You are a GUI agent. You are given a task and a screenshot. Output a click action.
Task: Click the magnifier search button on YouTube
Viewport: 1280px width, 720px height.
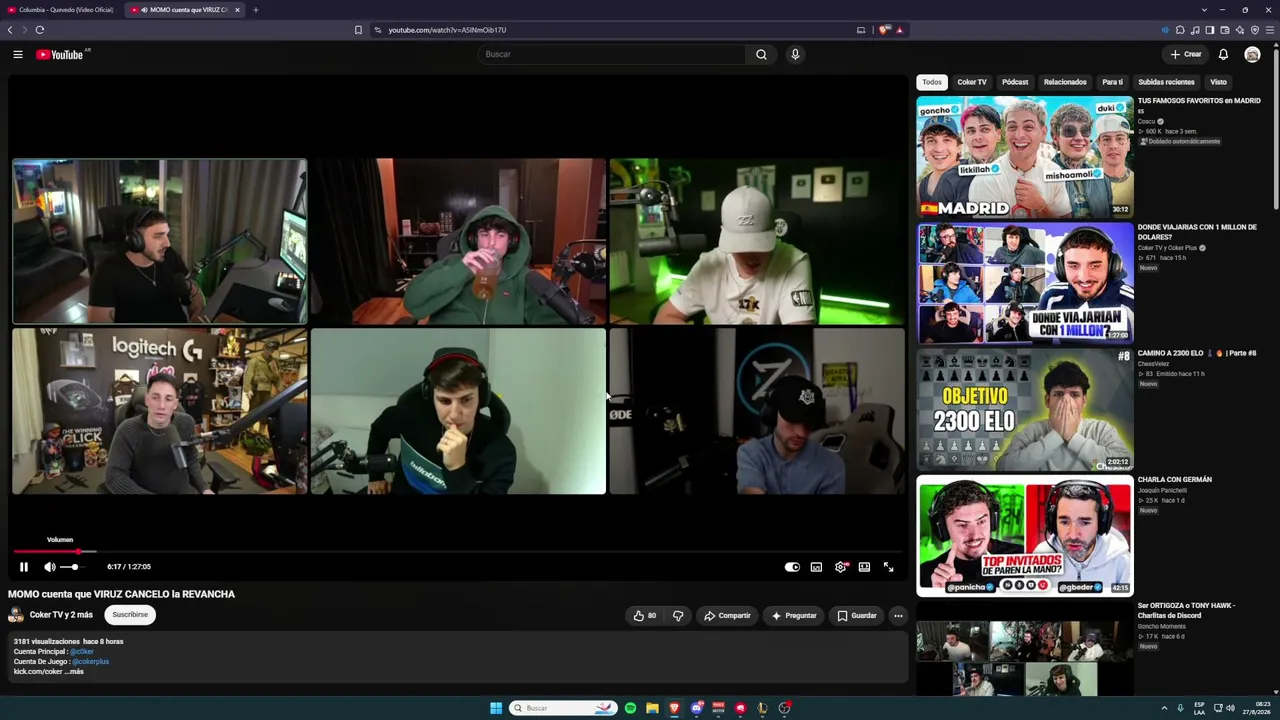(761, 54)
